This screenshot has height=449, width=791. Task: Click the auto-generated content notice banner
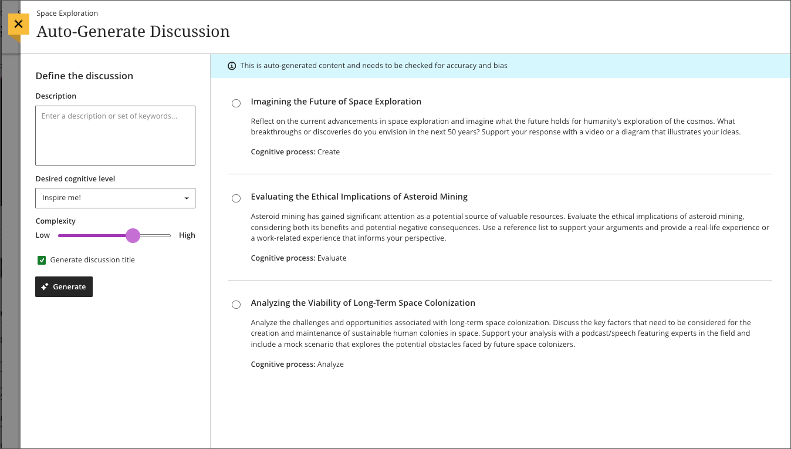pyautogui.click(x=500, y=65)
